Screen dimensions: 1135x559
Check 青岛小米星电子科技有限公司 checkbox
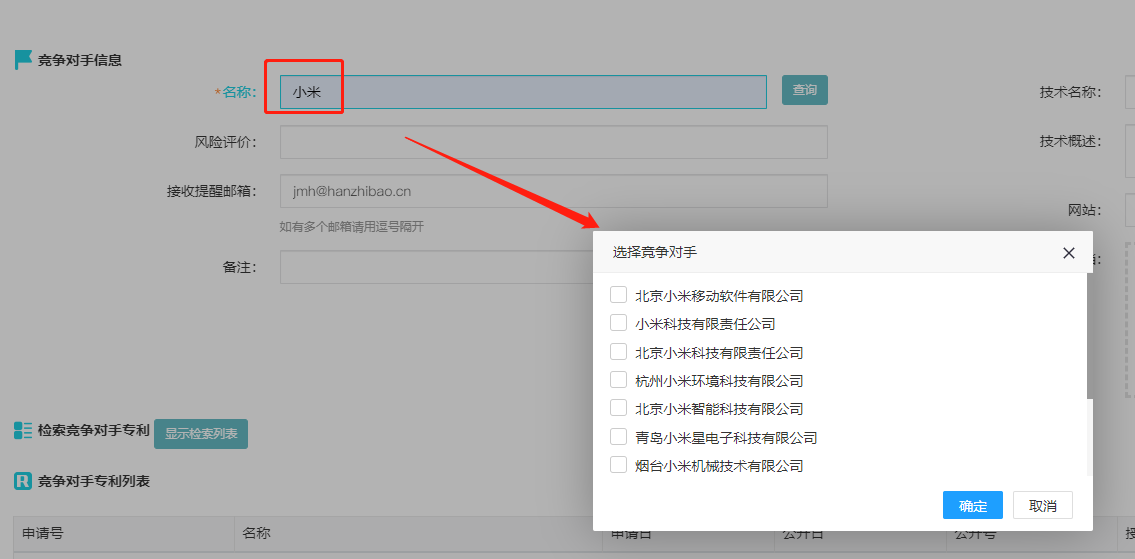point(618,437)
